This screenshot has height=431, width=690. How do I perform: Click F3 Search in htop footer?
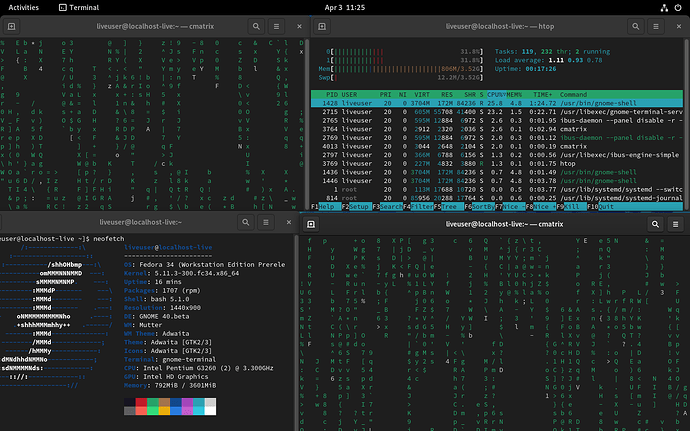(387, 206)
